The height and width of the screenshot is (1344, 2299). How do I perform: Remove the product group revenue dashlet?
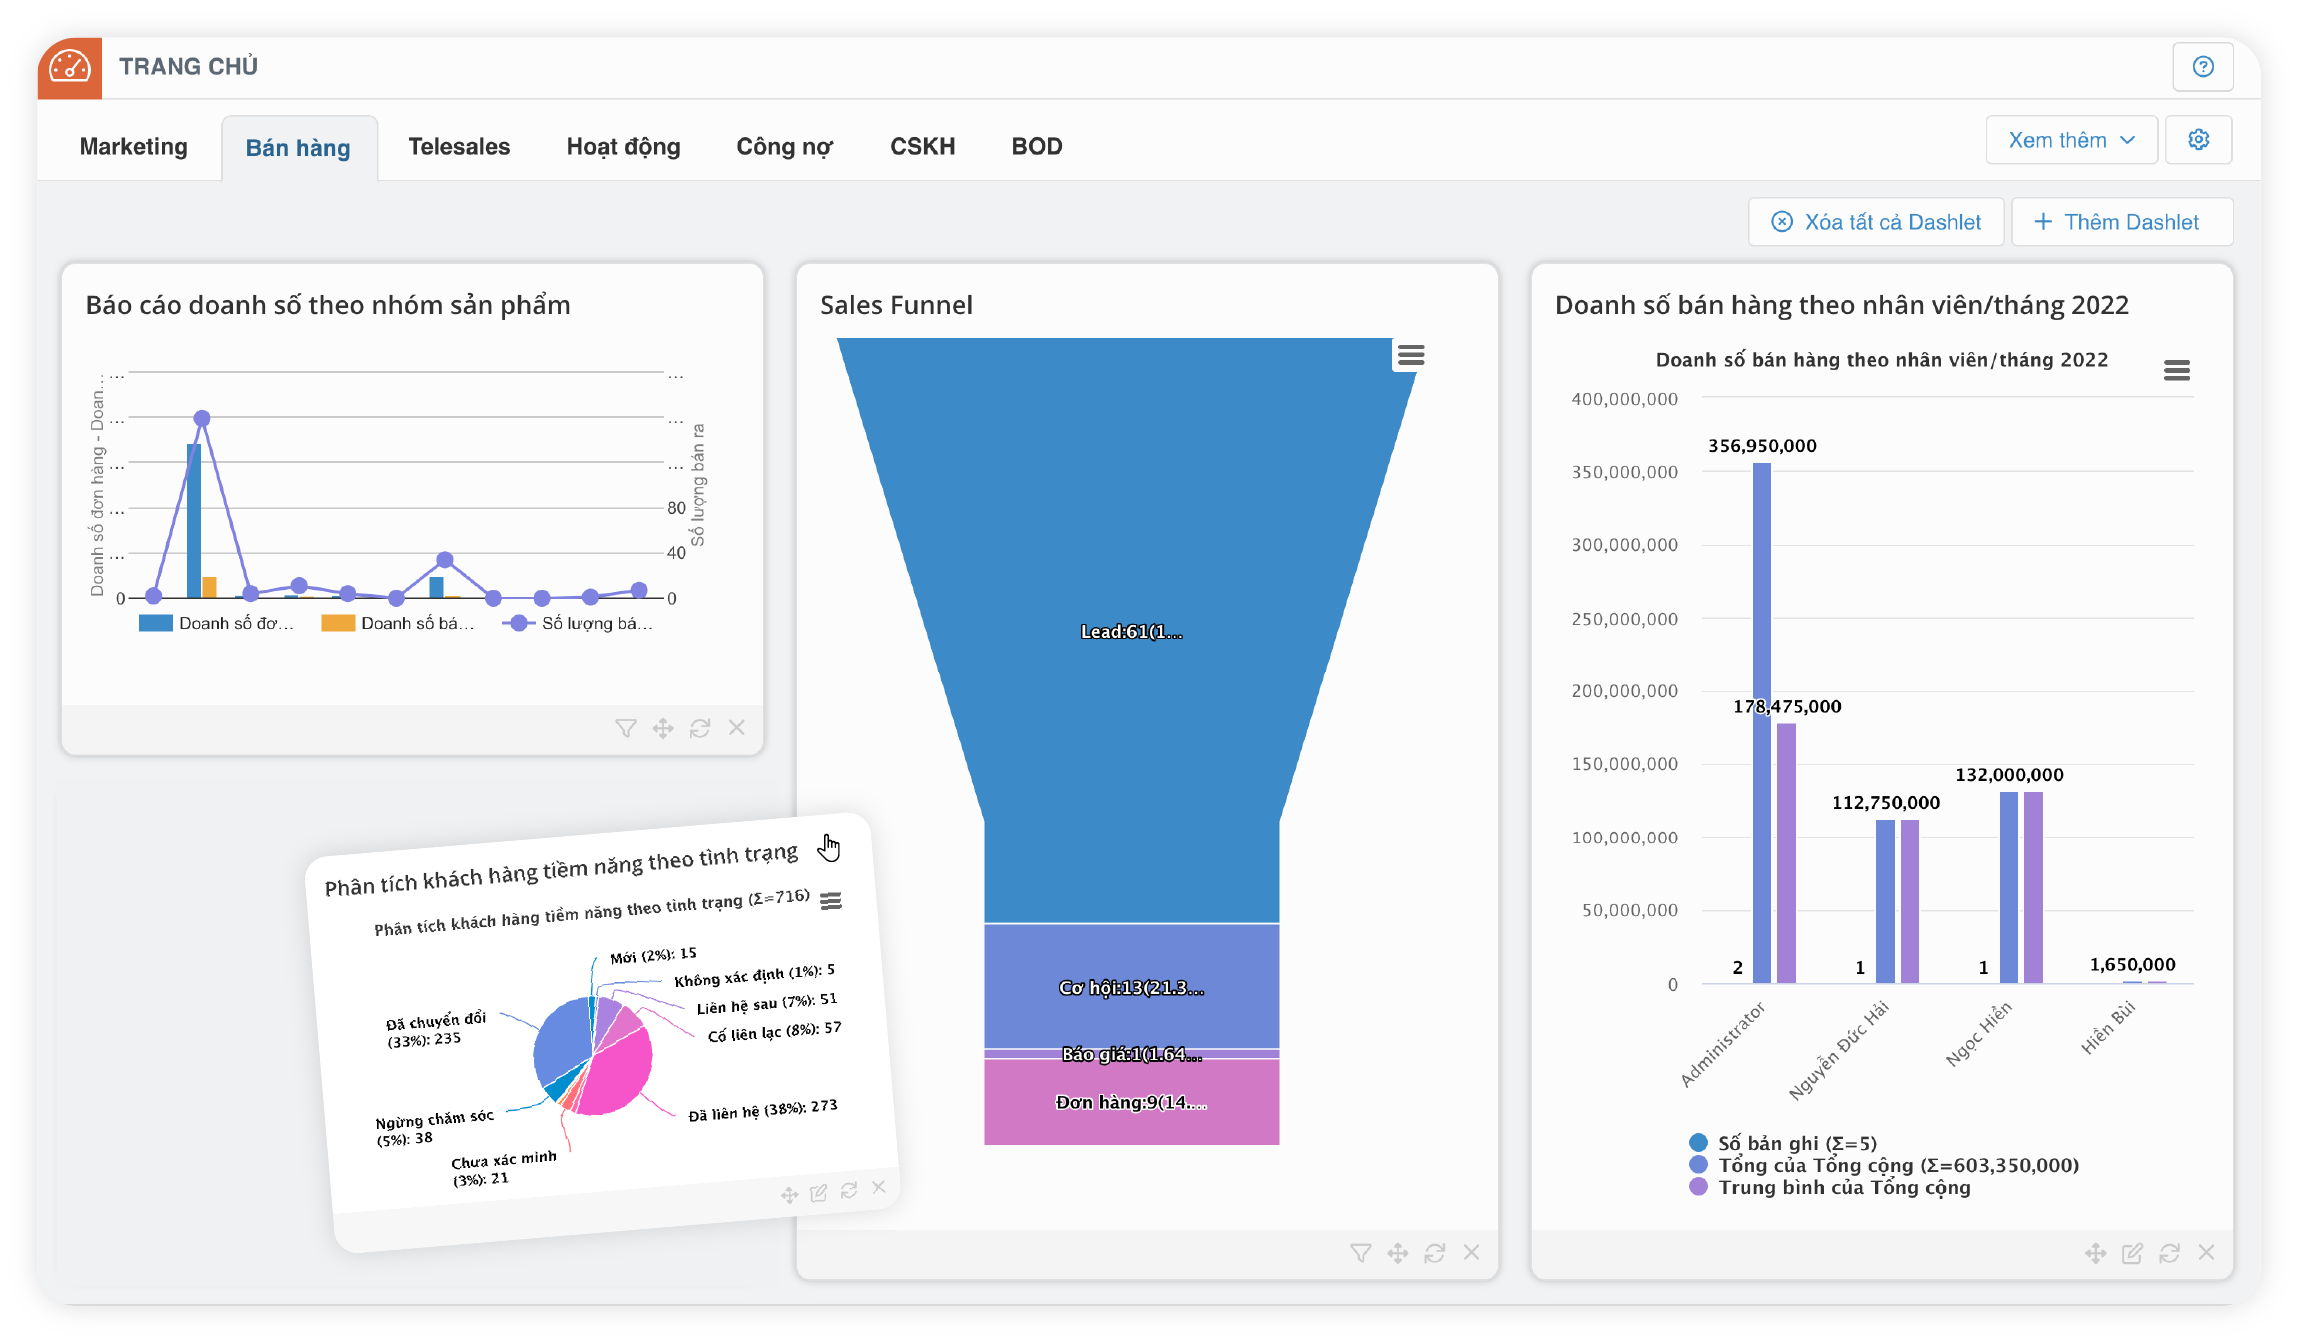point(737,728)
